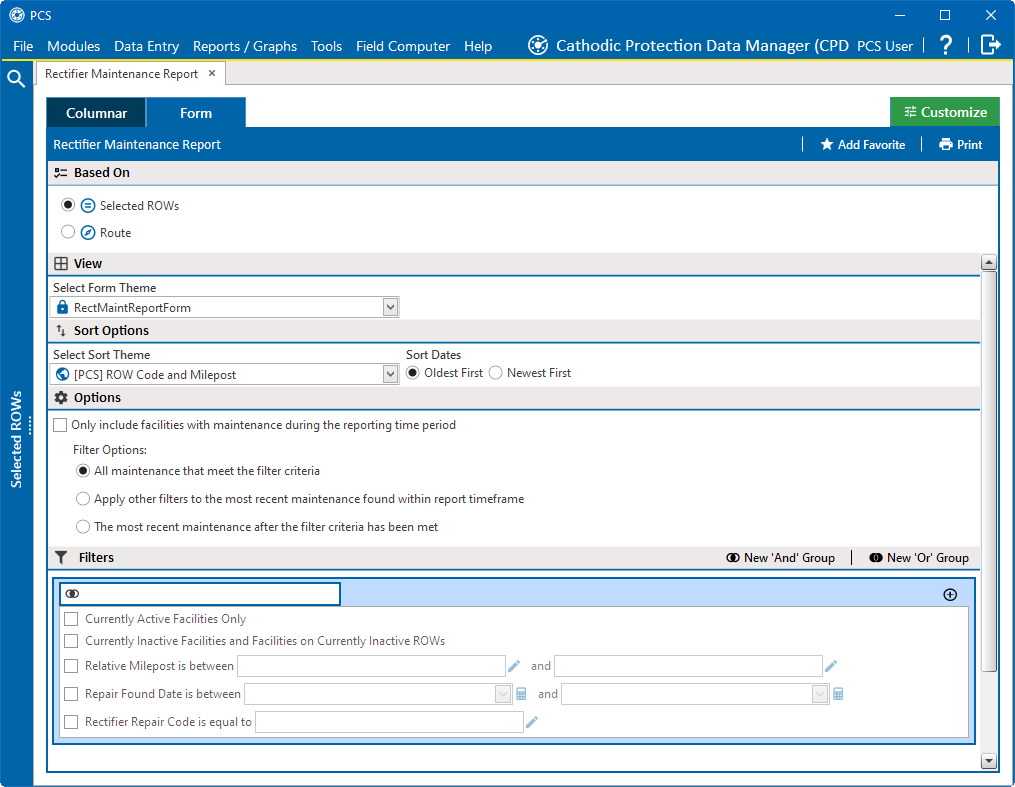Click the scrollbar down arrow
Image resolution: width=1015 pixels, height=787 pixels.
pyautogui.click(x=988, y=761)
